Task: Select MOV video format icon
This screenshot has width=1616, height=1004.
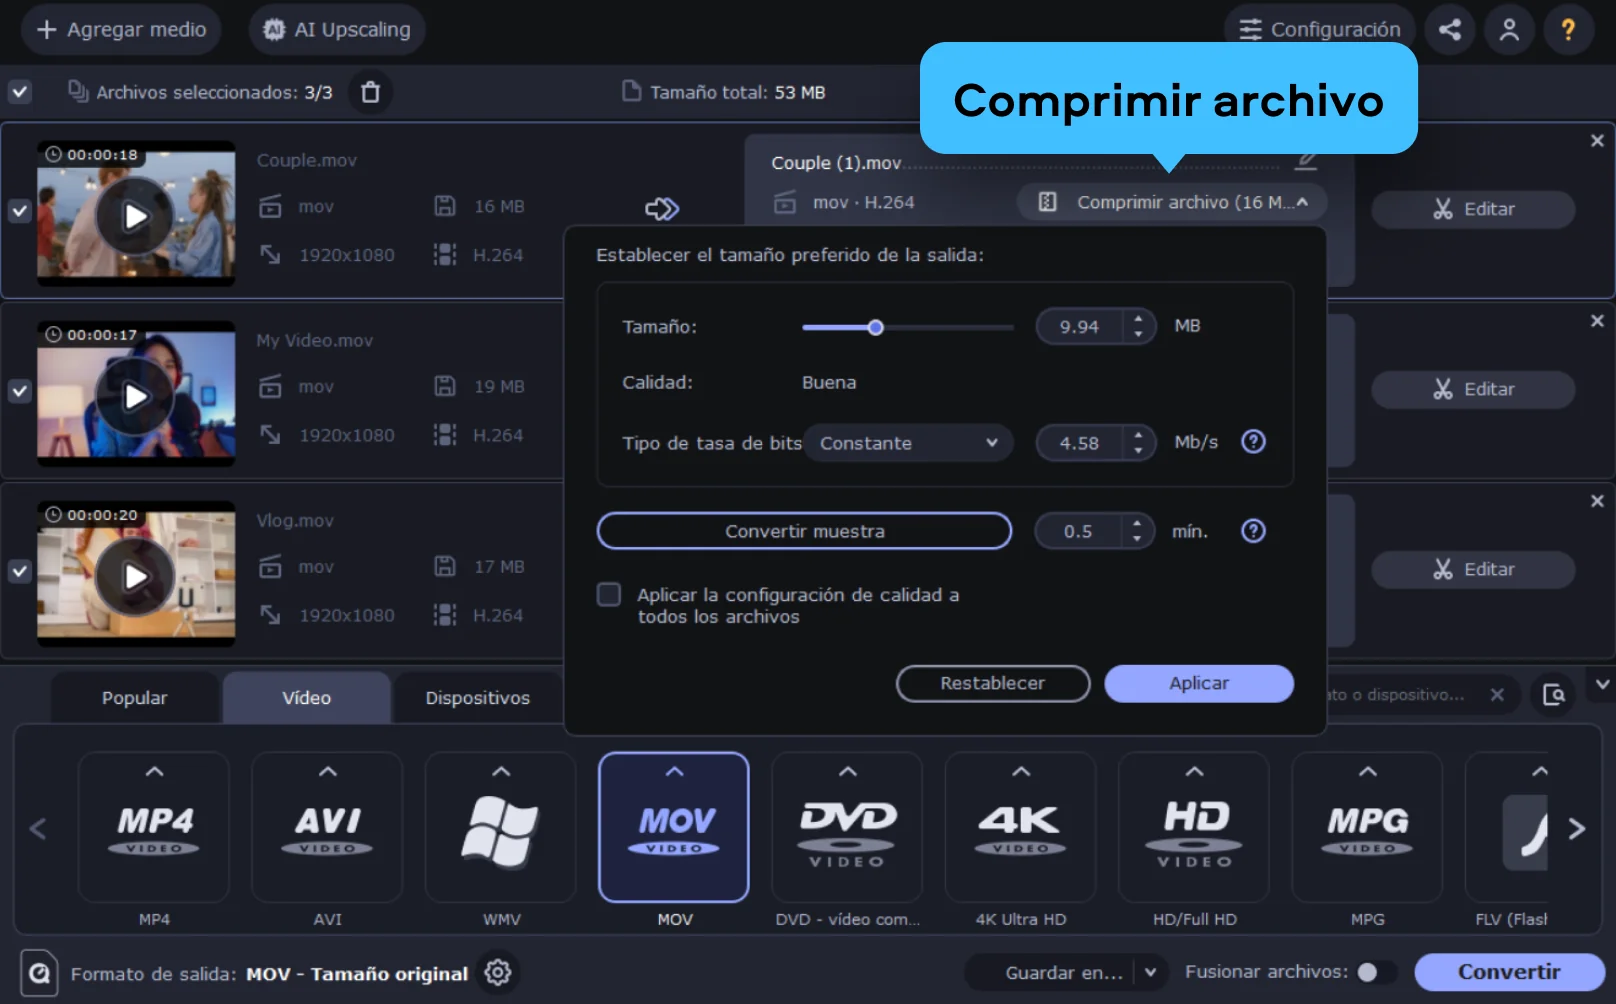Action: coord(674,828)
